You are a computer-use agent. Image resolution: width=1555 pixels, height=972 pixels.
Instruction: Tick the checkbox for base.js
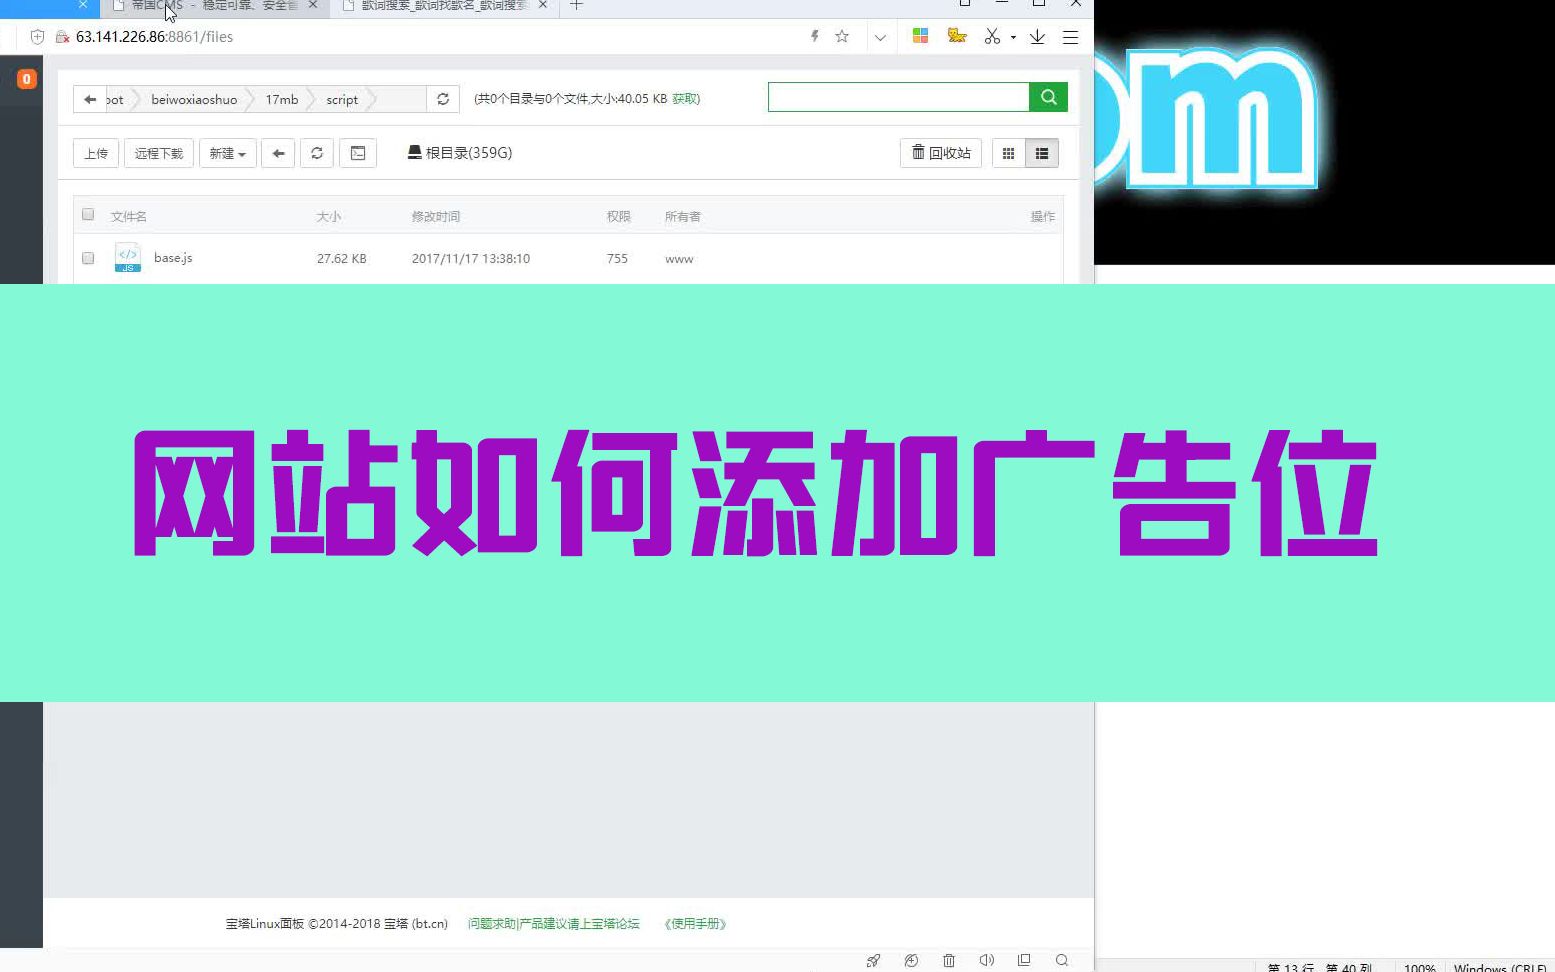point(88,258)
